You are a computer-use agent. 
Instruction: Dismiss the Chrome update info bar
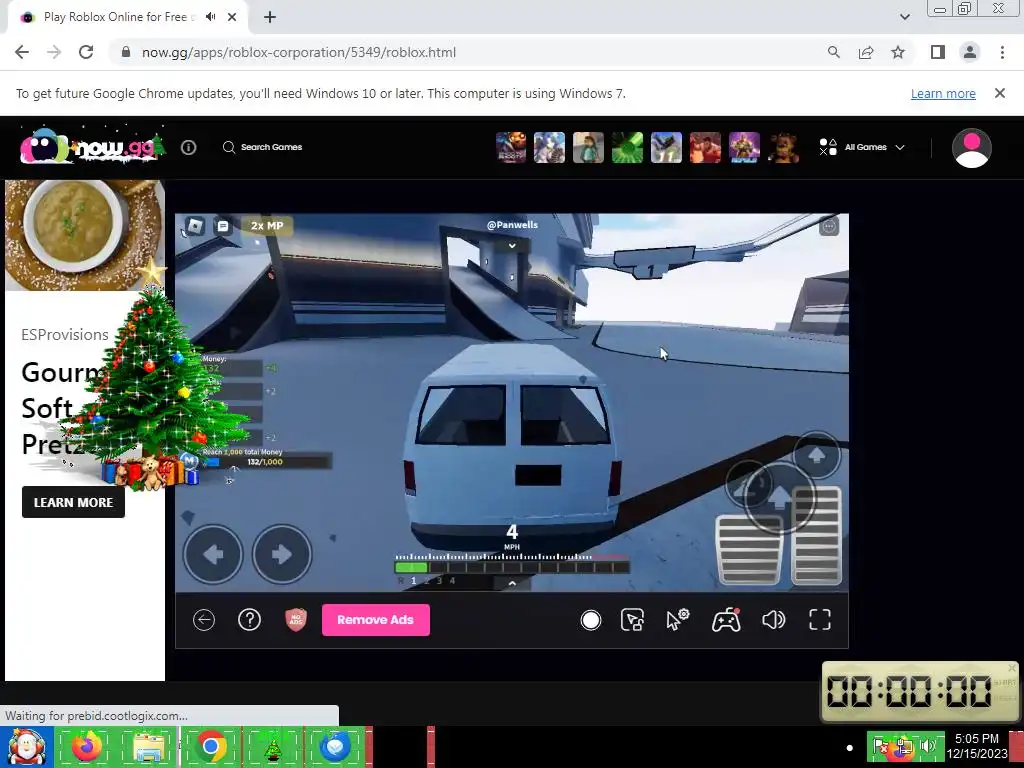1000,93
